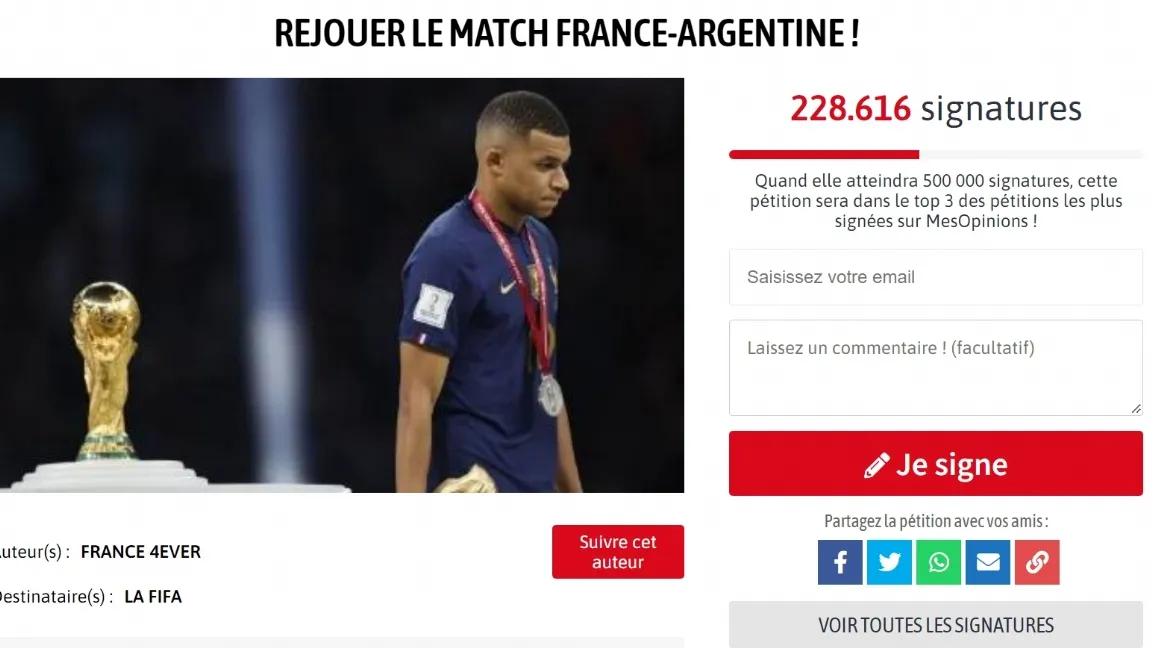Viewport: 1152px width, 648px height.
Task: Click the red signature progress bar
Action: coord(824,154)
